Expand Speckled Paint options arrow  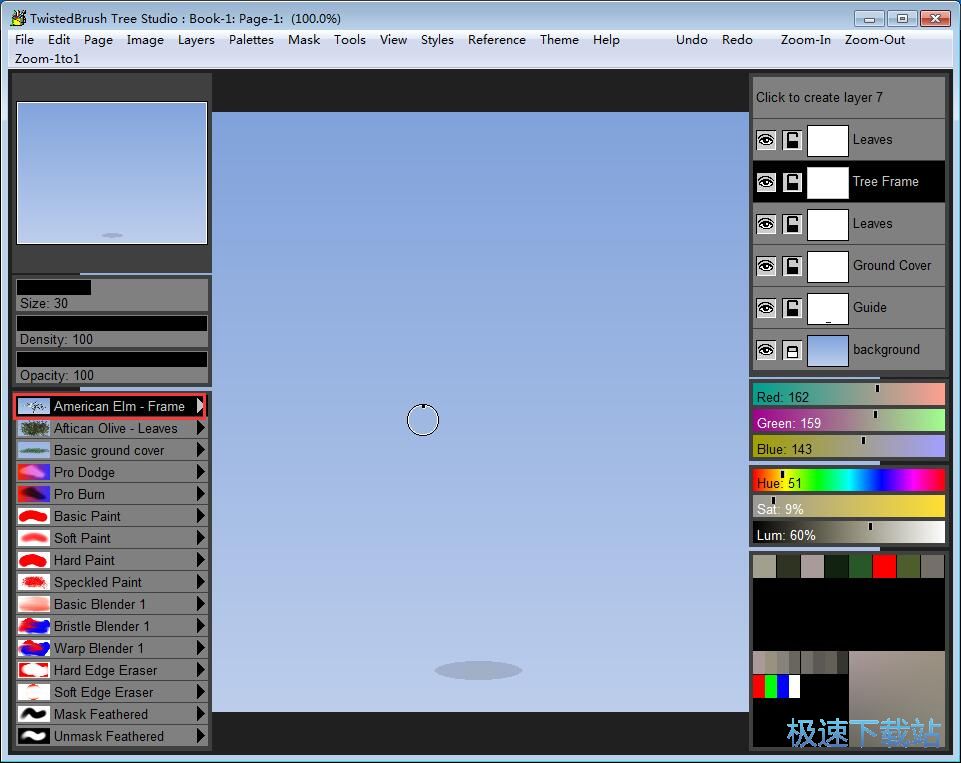(200, 582)
